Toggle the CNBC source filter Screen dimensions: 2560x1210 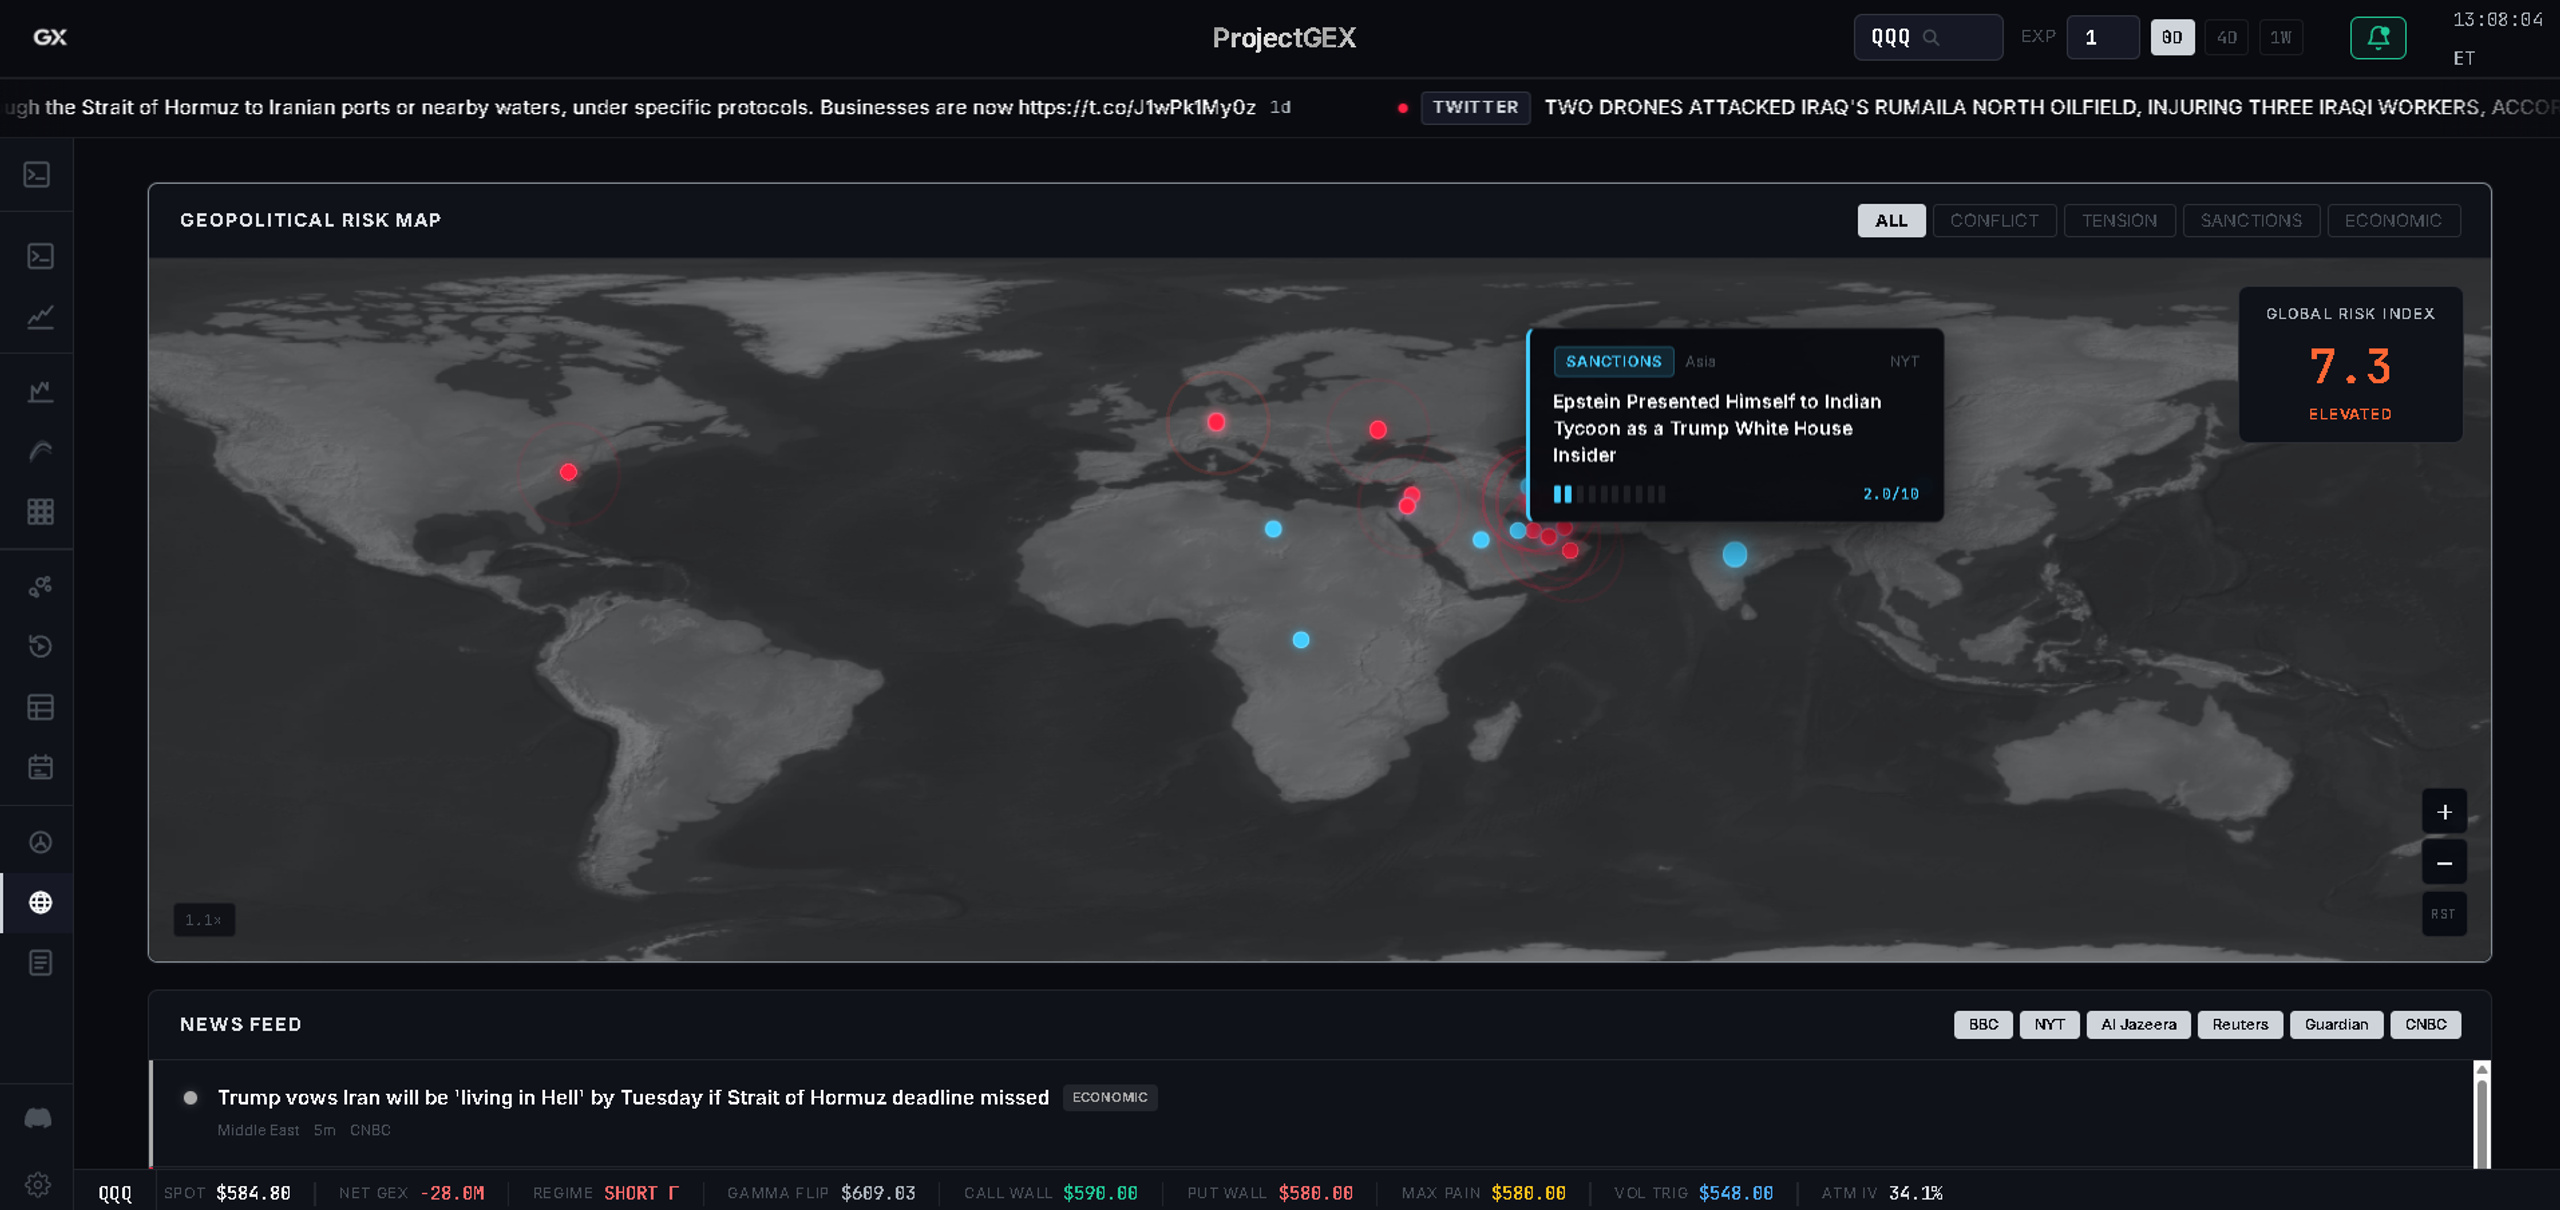coord(2425,1024)
